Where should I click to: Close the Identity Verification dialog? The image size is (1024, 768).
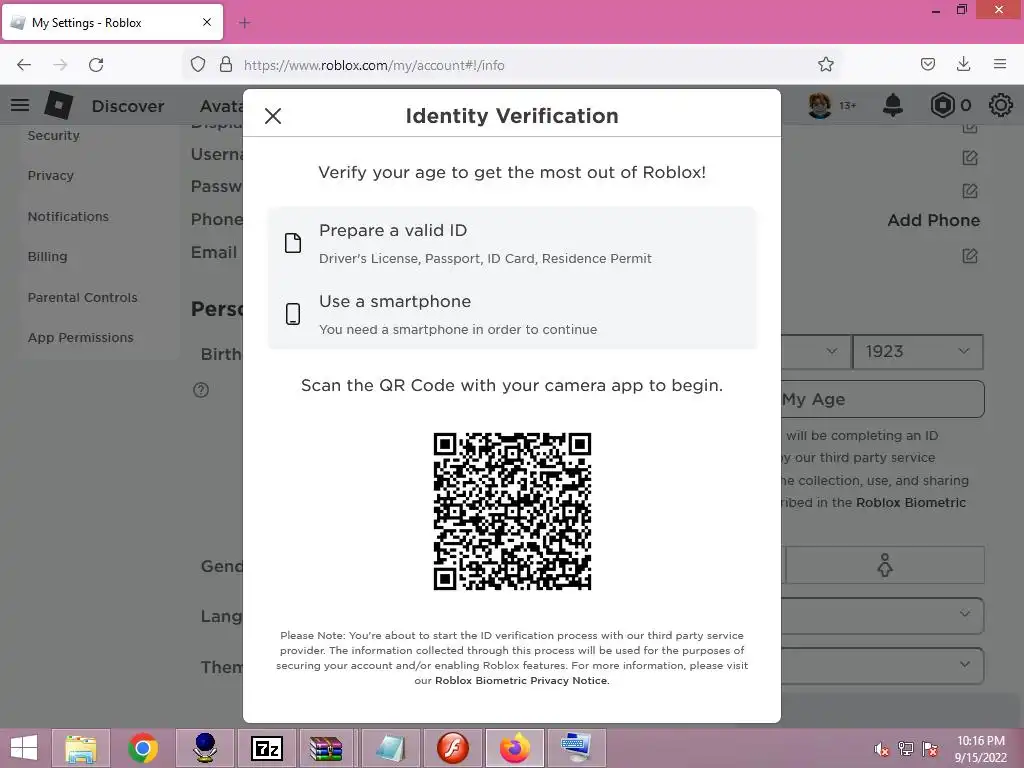[x=273, y=116]
